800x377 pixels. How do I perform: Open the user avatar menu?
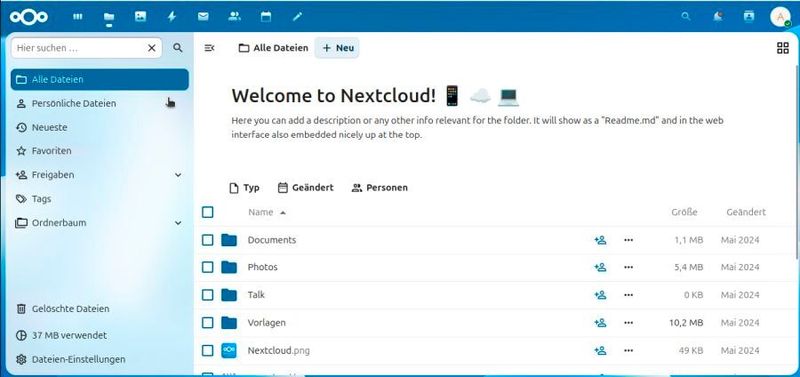[x=780, y=17]
